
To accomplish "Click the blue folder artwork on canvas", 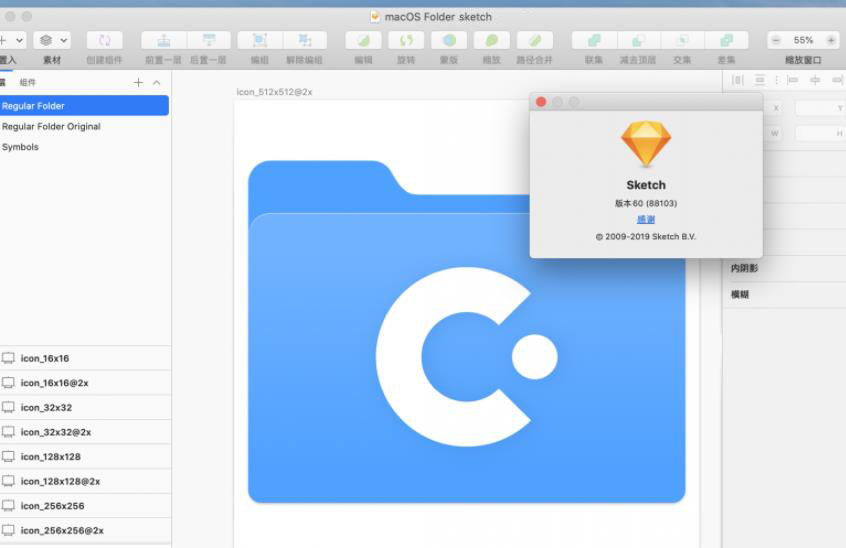I will (x=467, y=331).
